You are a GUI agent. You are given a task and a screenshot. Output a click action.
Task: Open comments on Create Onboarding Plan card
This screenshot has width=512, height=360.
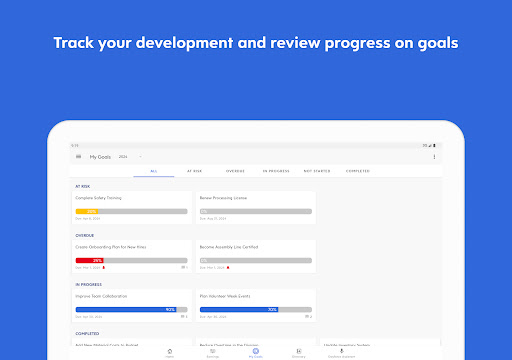point(184,267)
